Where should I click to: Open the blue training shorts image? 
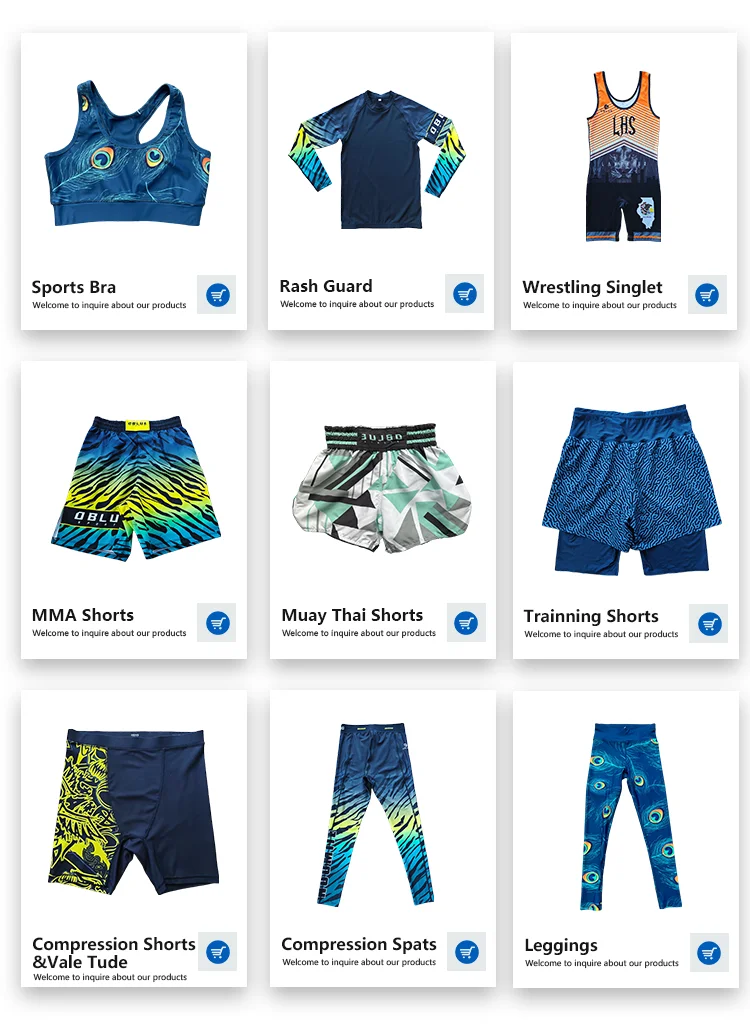click(x=631, y=490)
